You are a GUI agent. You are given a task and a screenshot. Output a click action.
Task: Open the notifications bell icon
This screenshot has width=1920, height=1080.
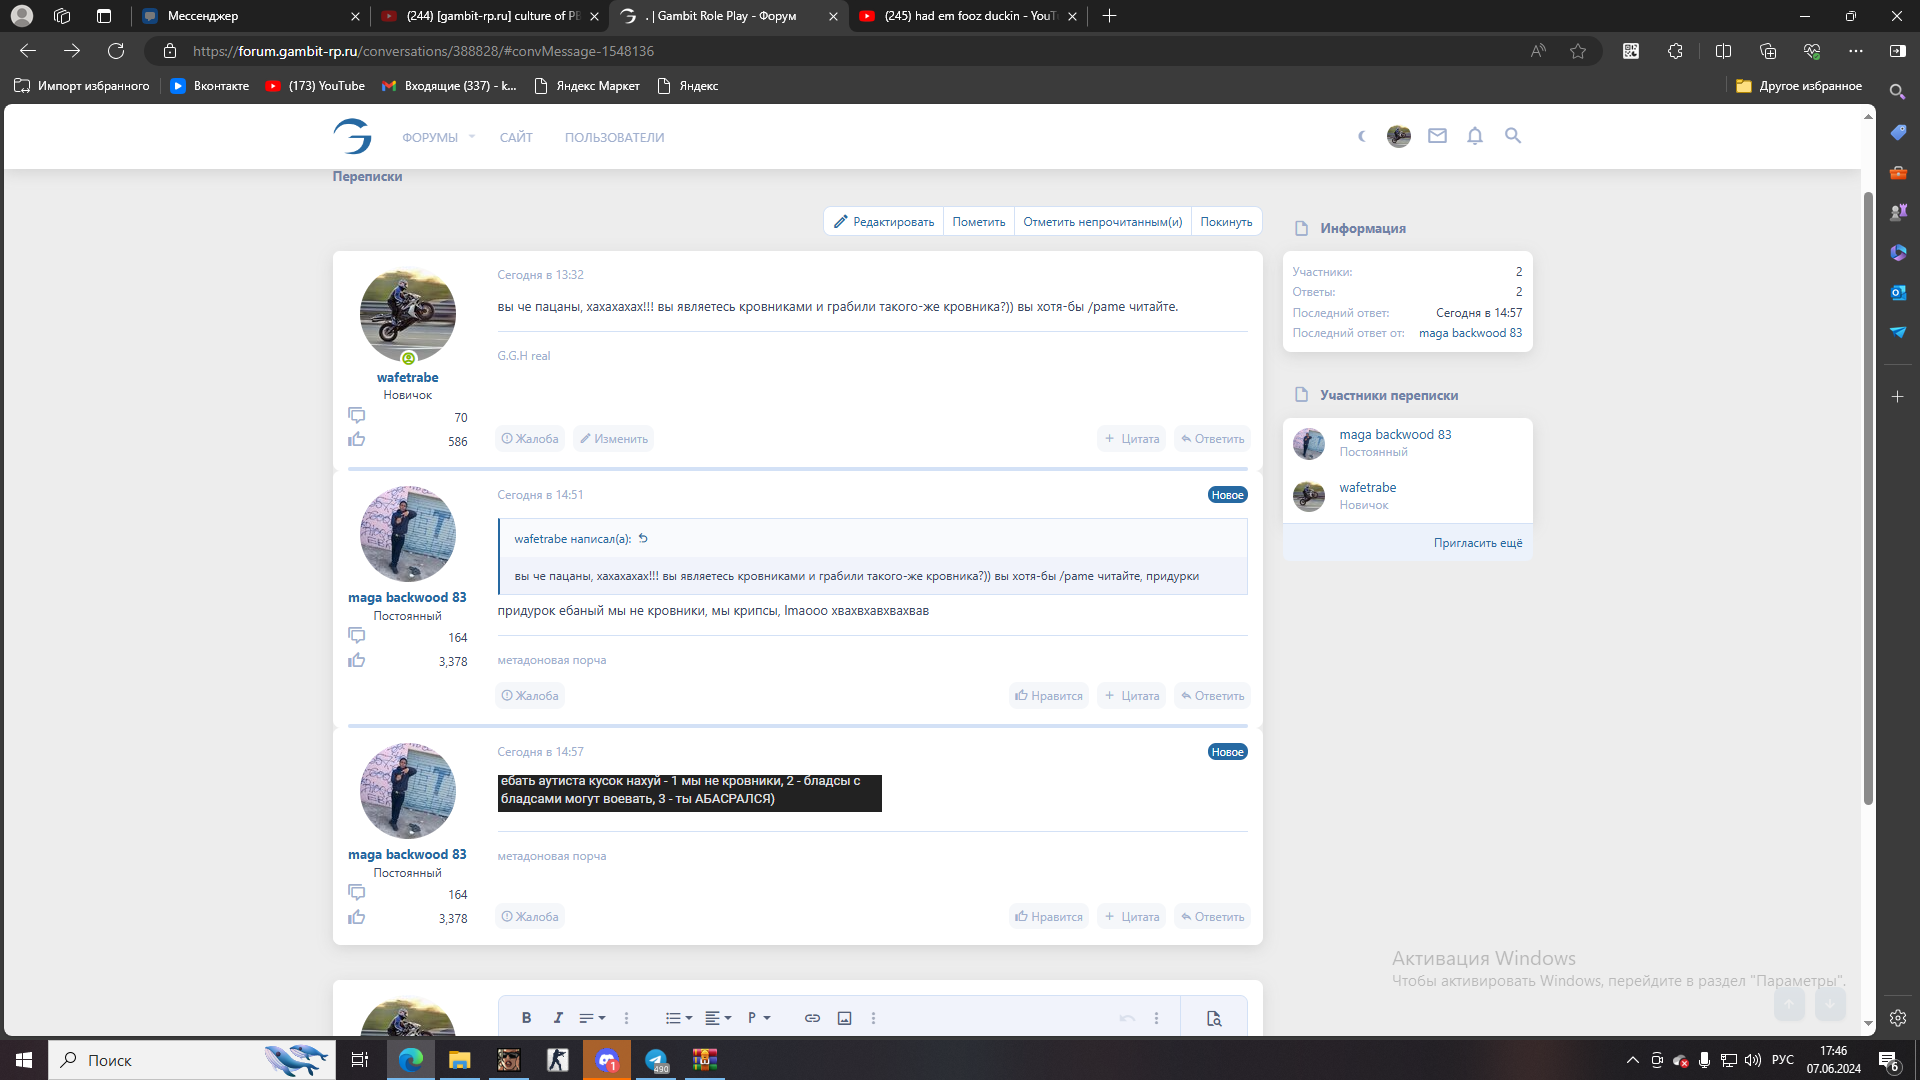click(x=1475, y=136)
